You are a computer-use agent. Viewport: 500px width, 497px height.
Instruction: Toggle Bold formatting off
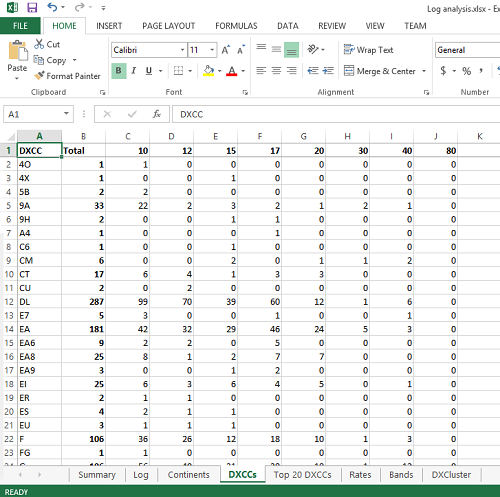(119, 71)
